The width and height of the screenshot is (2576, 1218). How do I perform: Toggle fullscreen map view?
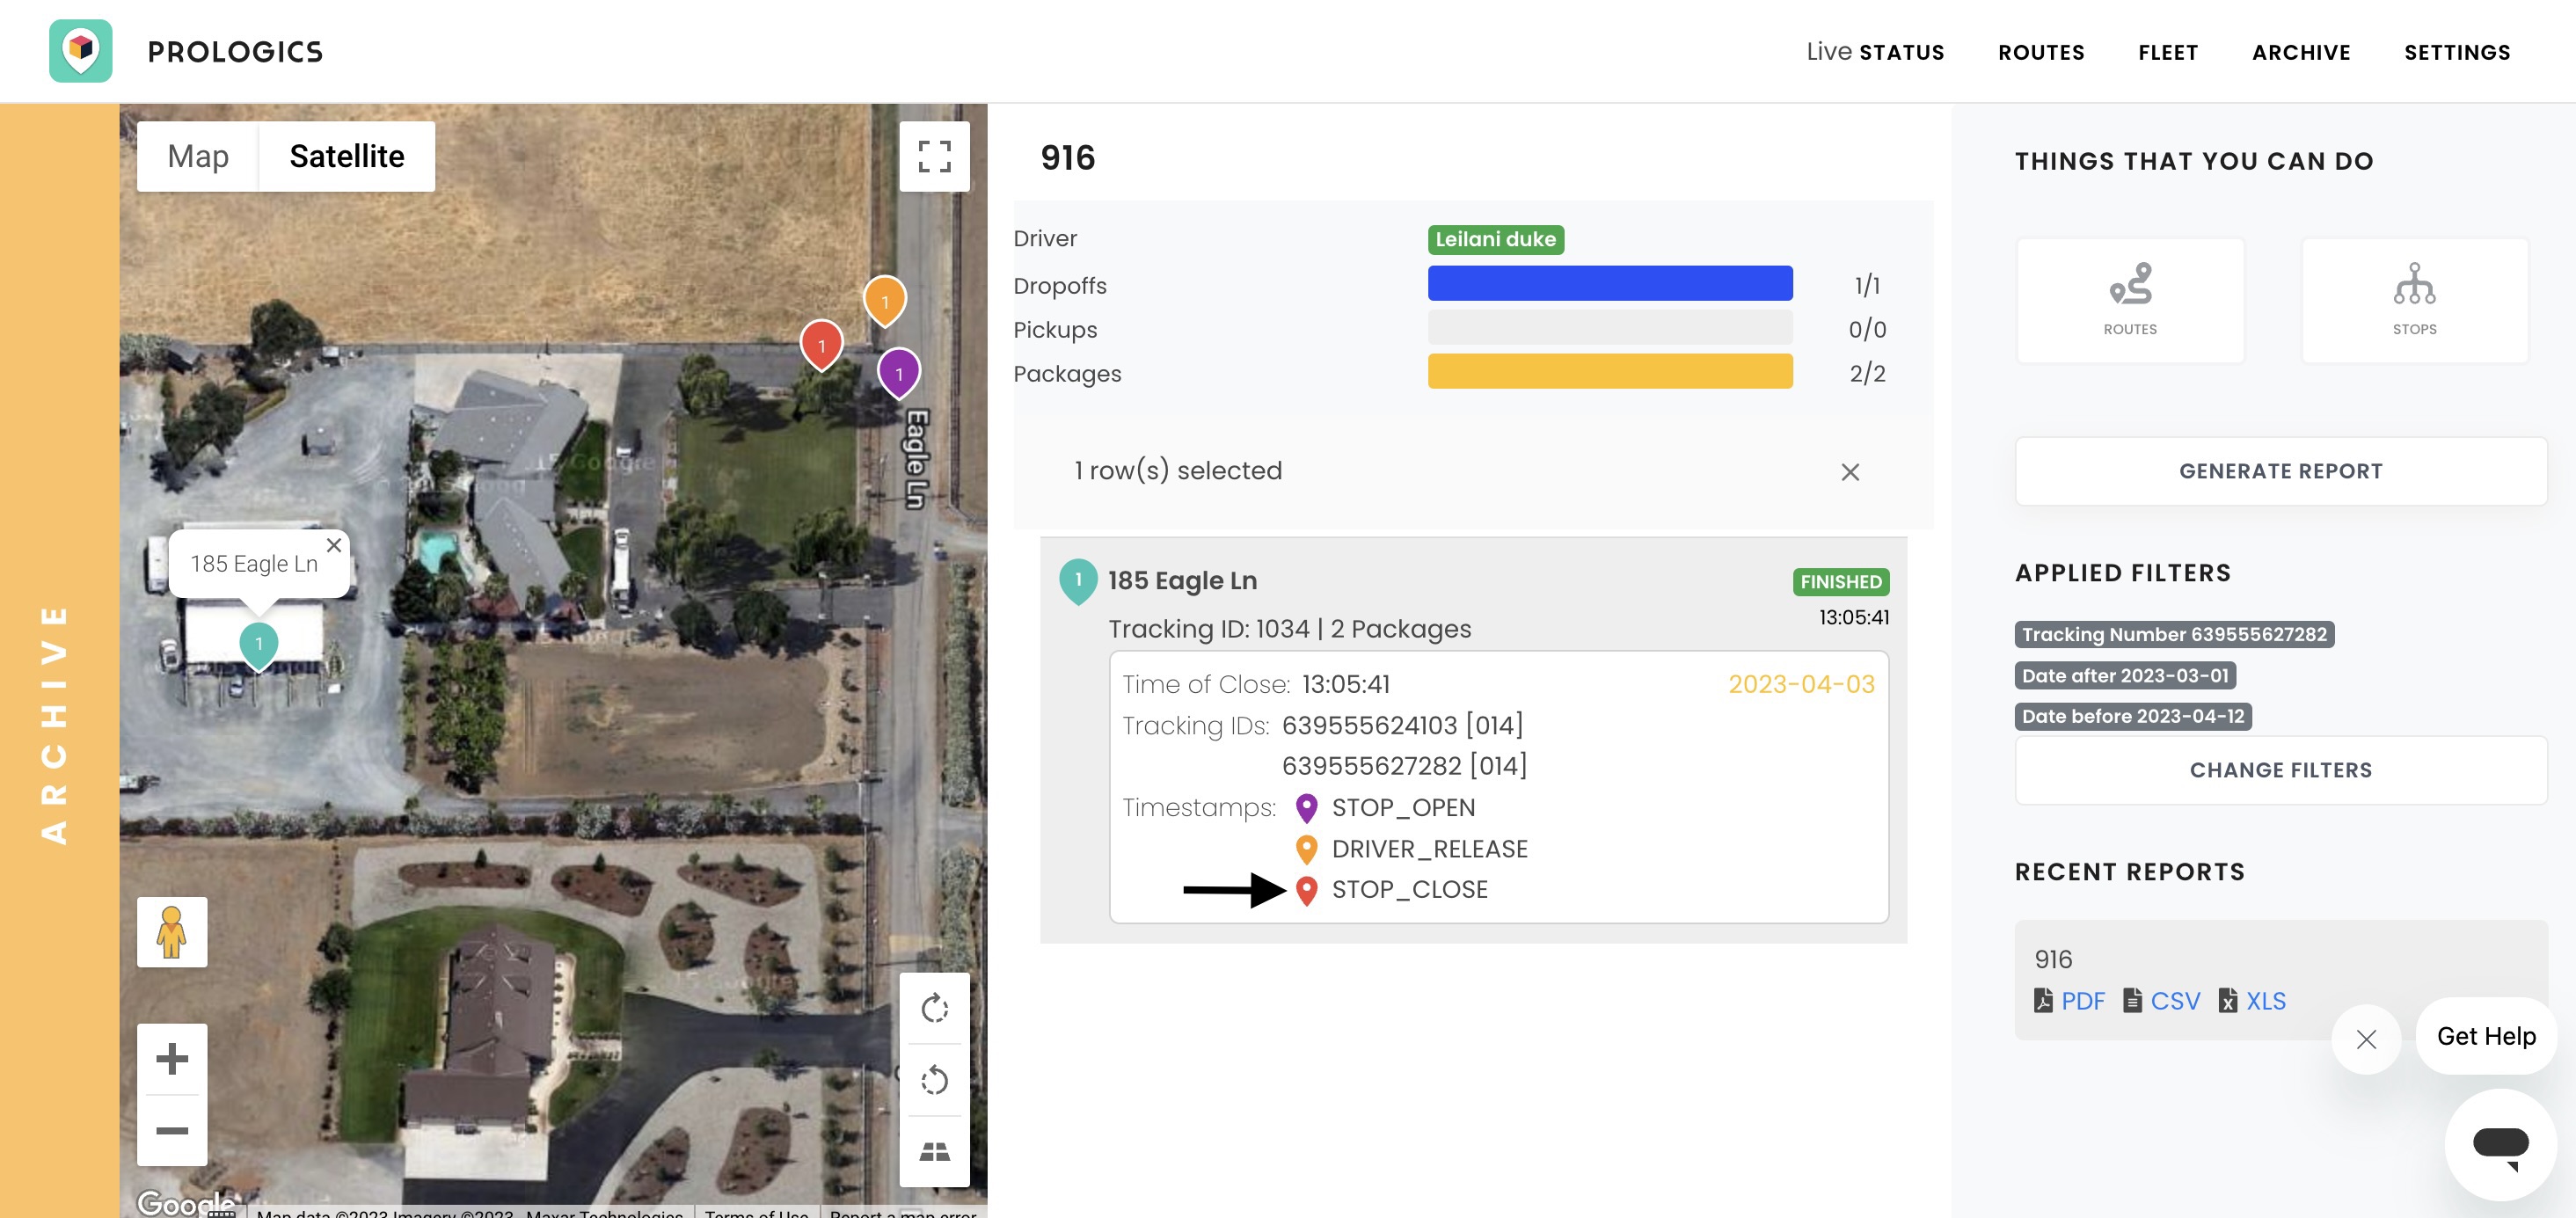(x=933, y=156)
